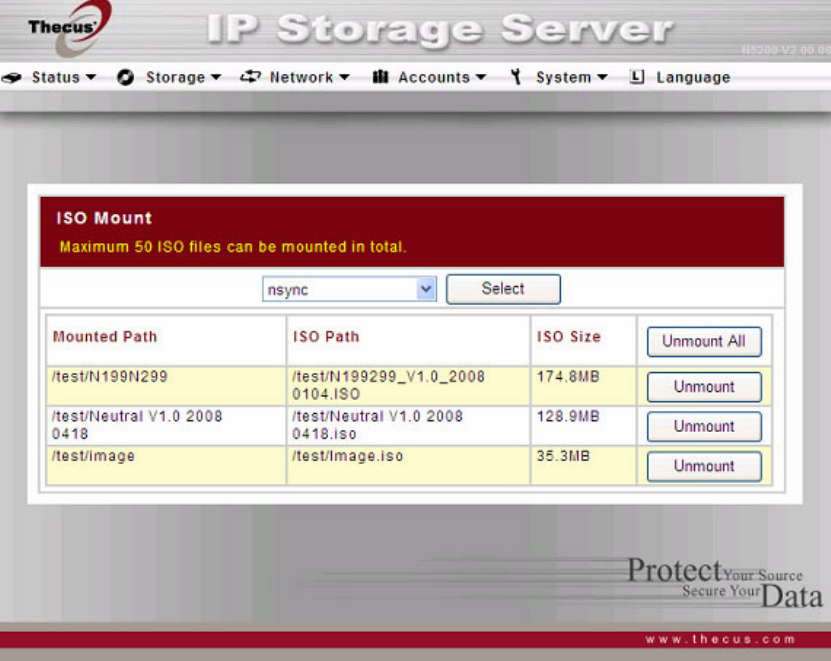
Task: Open the Language menu item
Action: [693, 77]
